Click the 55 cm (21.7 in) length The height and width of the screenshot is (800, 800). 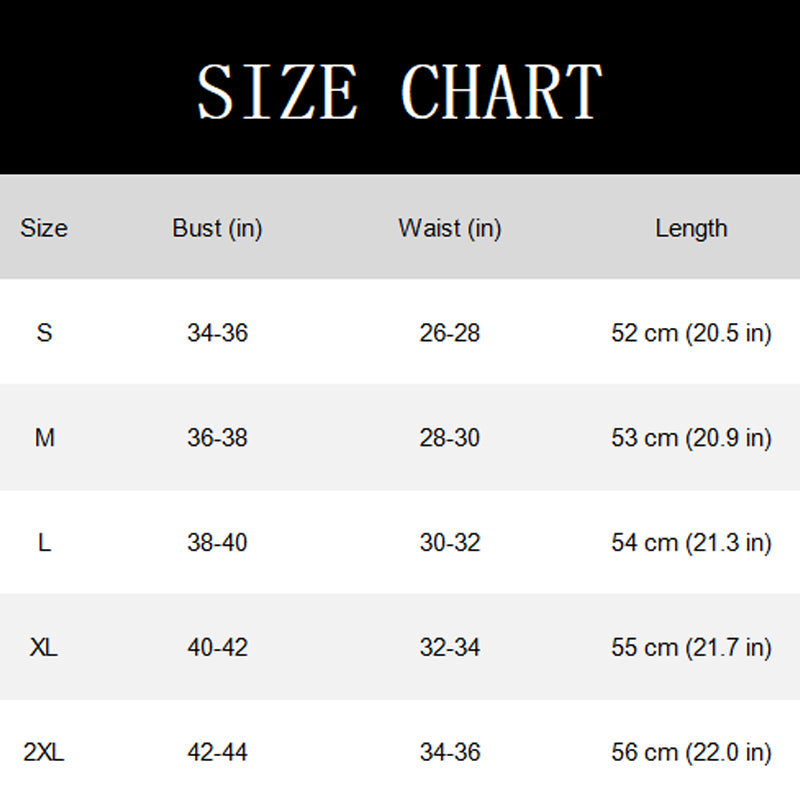pos(691,648)
